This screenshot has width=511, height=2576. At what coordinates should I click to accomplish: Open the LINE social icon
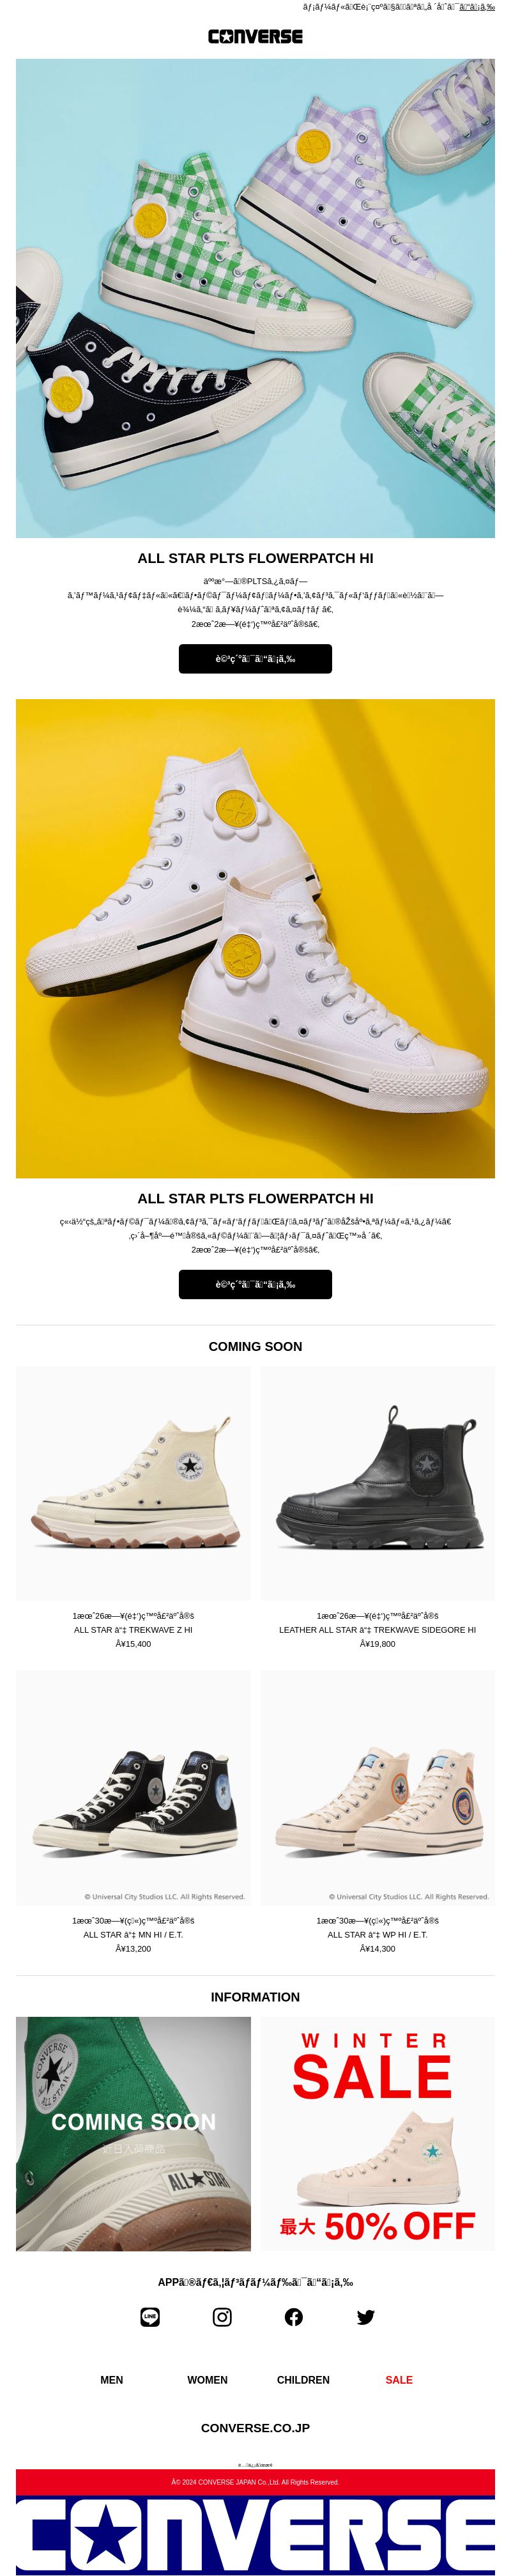150,2317
